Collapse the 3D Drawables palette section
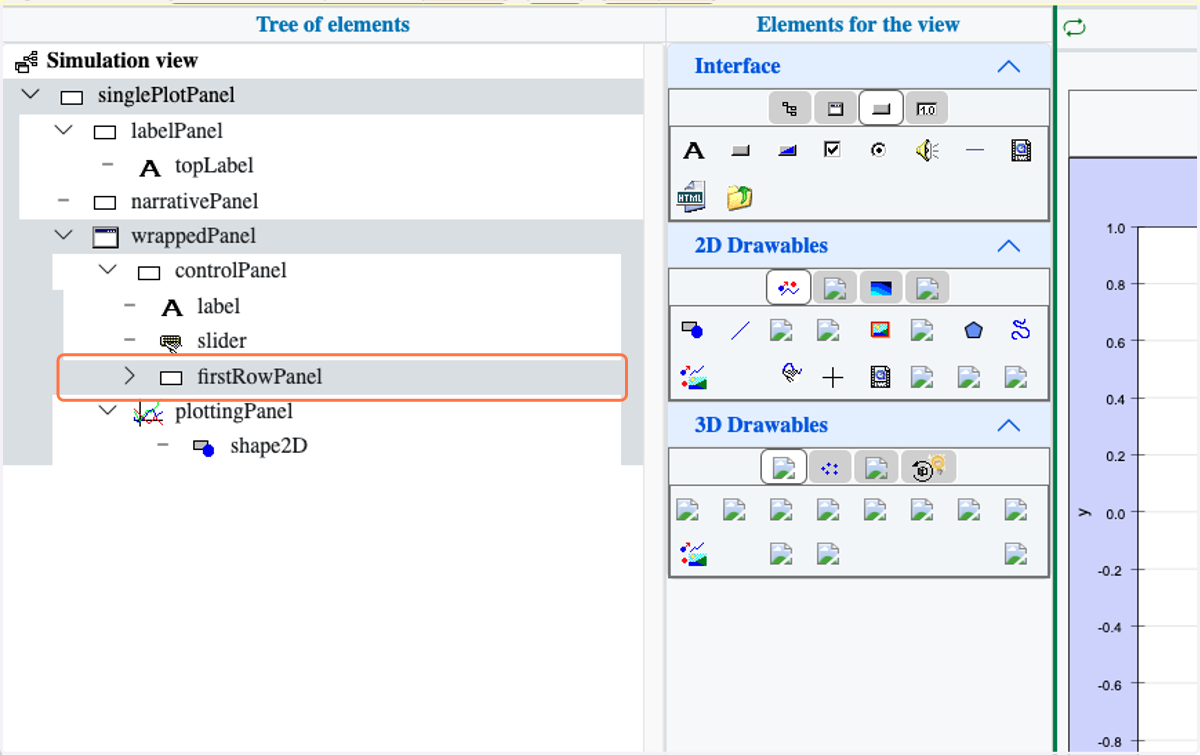 [1009, 425]
